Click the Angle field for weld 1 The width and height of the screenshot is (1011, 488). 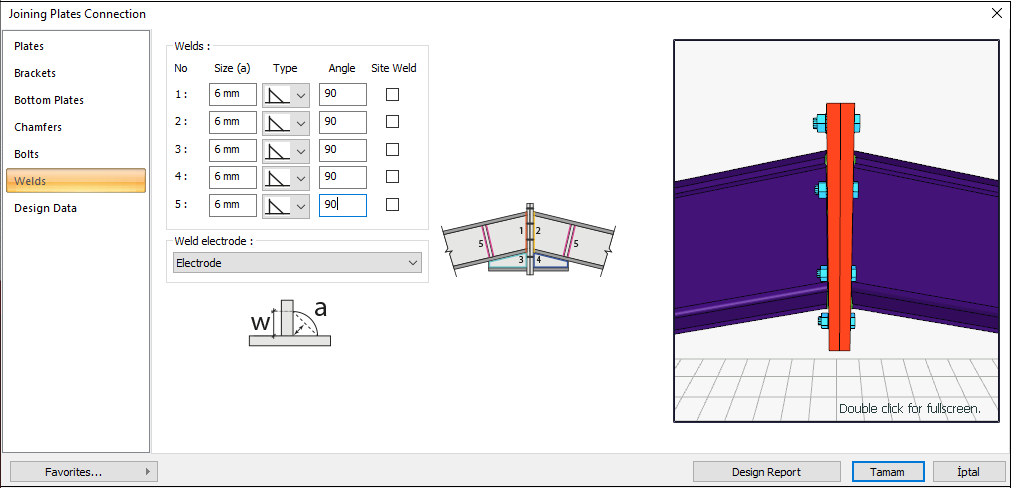[343, 94]
